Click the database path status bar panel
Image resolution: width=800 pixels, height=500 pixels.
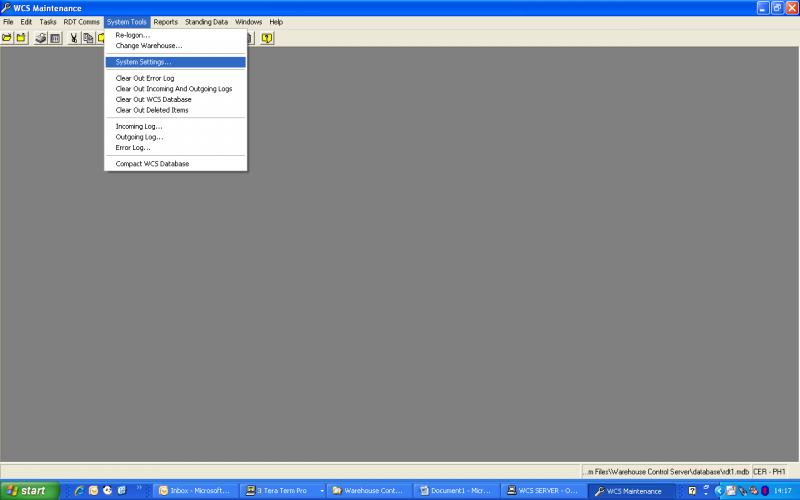pos(666,472)
